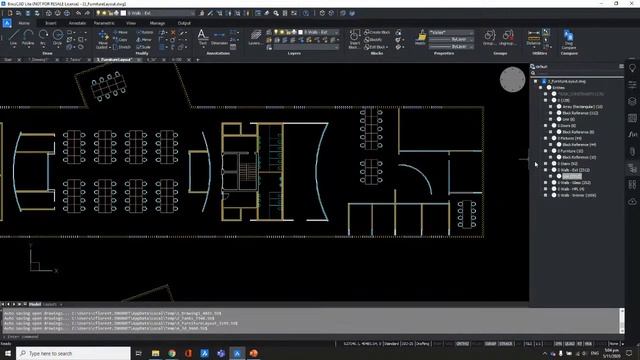Open the Tips lightbulb side panel
Viewport: 640px width, 360px height.
click(x=632, y=68)
